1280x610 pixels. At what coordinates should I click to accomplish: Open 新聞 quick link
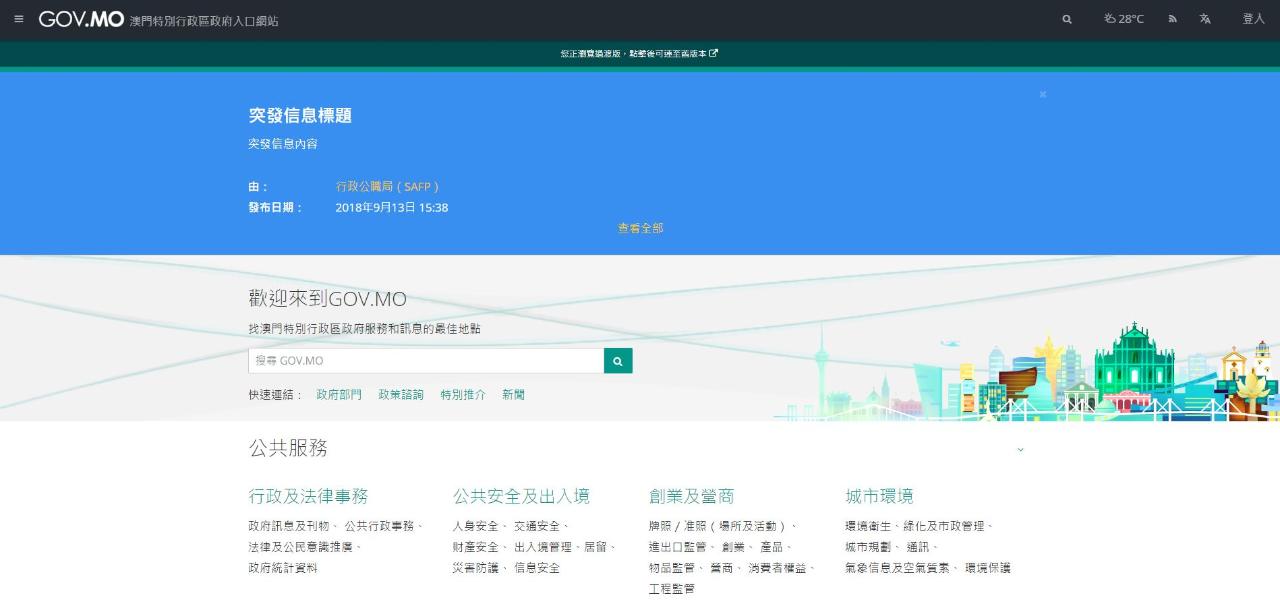(x=513, y=395)
